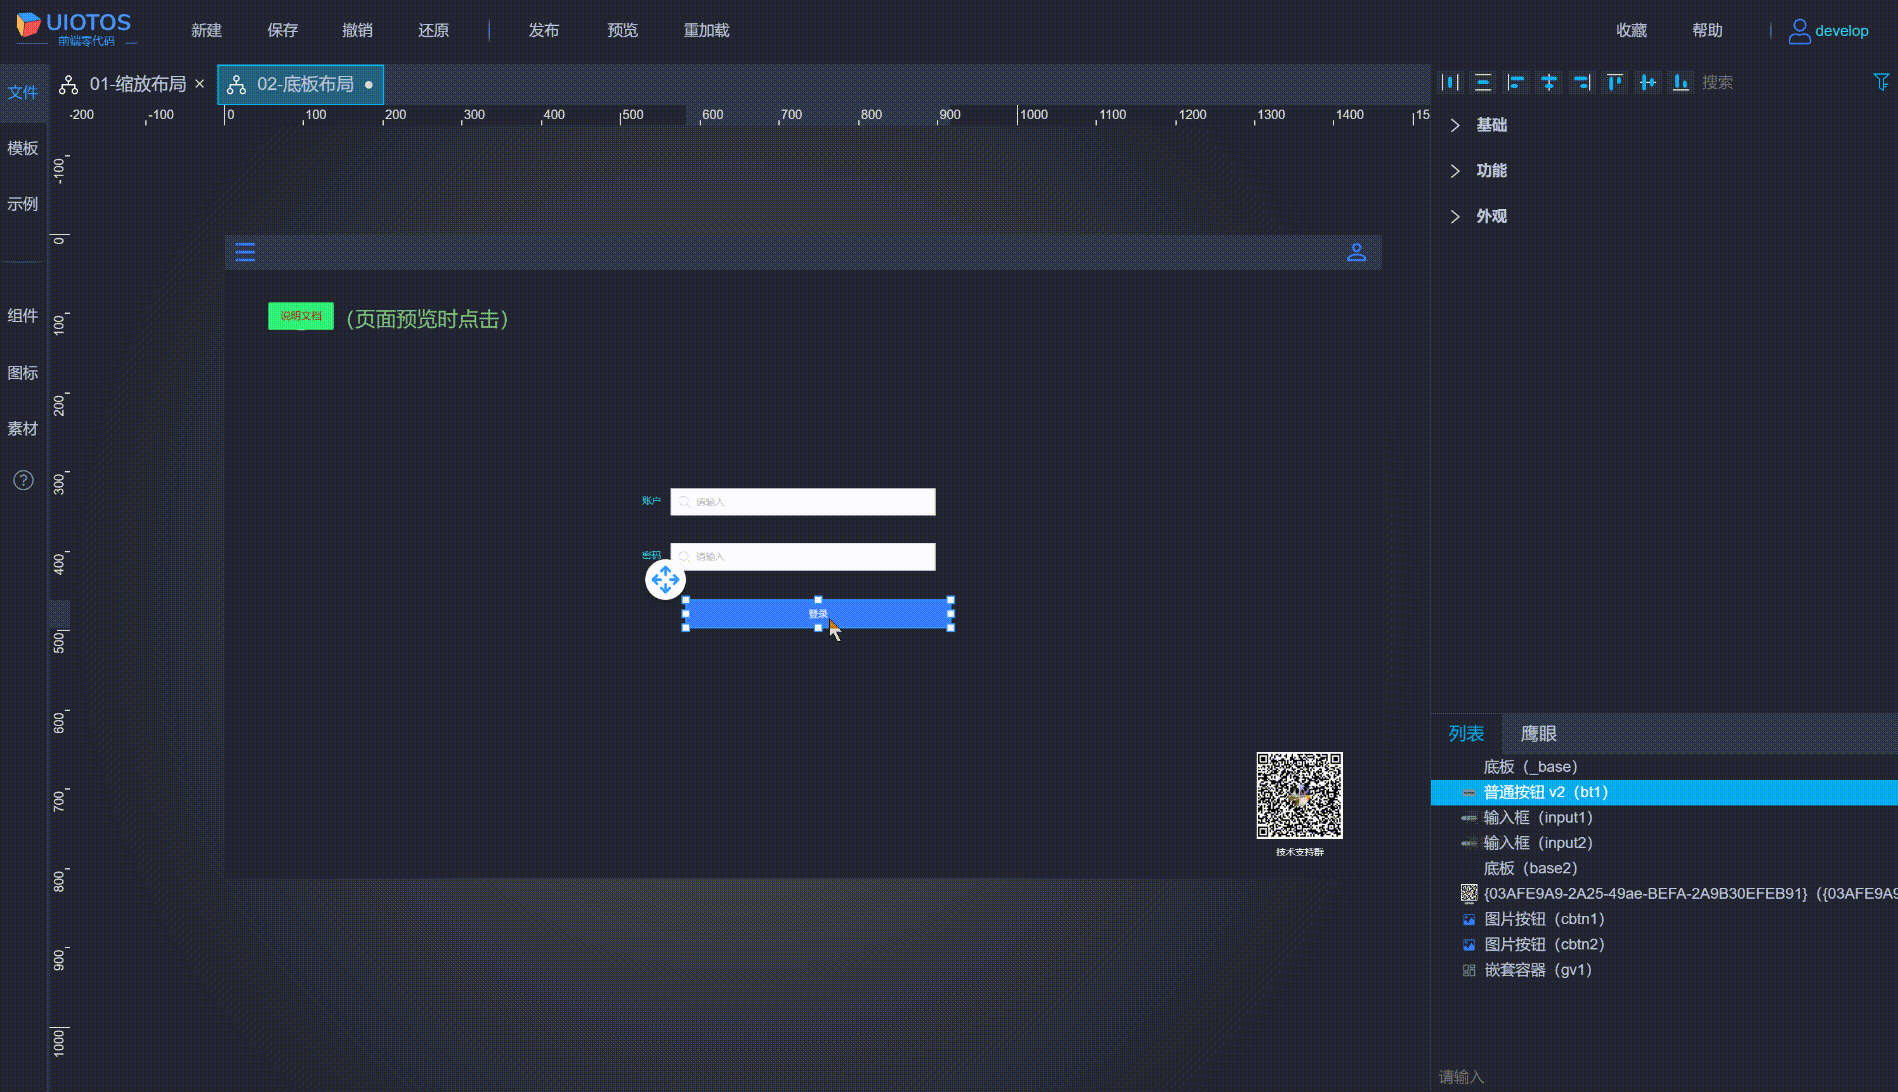Click 重加载 in the top menu
1898x1092 pixels.
(707, 31)
